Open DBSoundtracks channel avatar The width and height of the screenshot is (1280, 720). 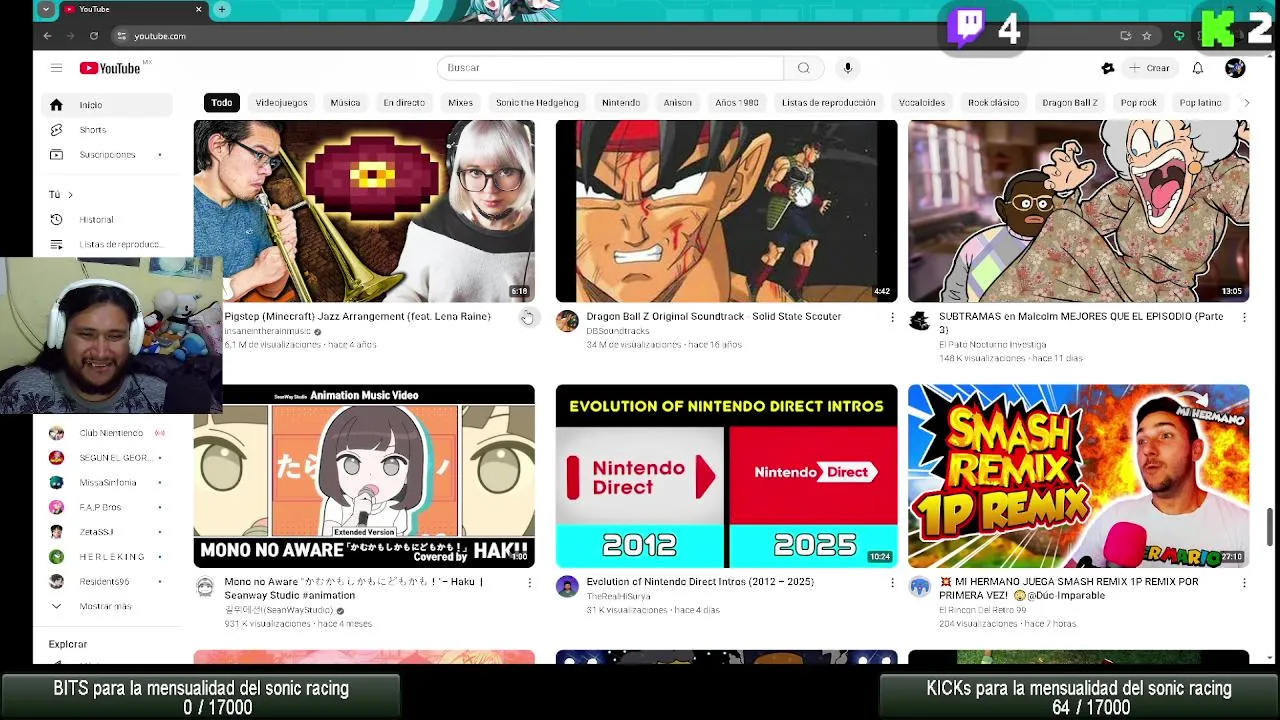coord(567,321)
